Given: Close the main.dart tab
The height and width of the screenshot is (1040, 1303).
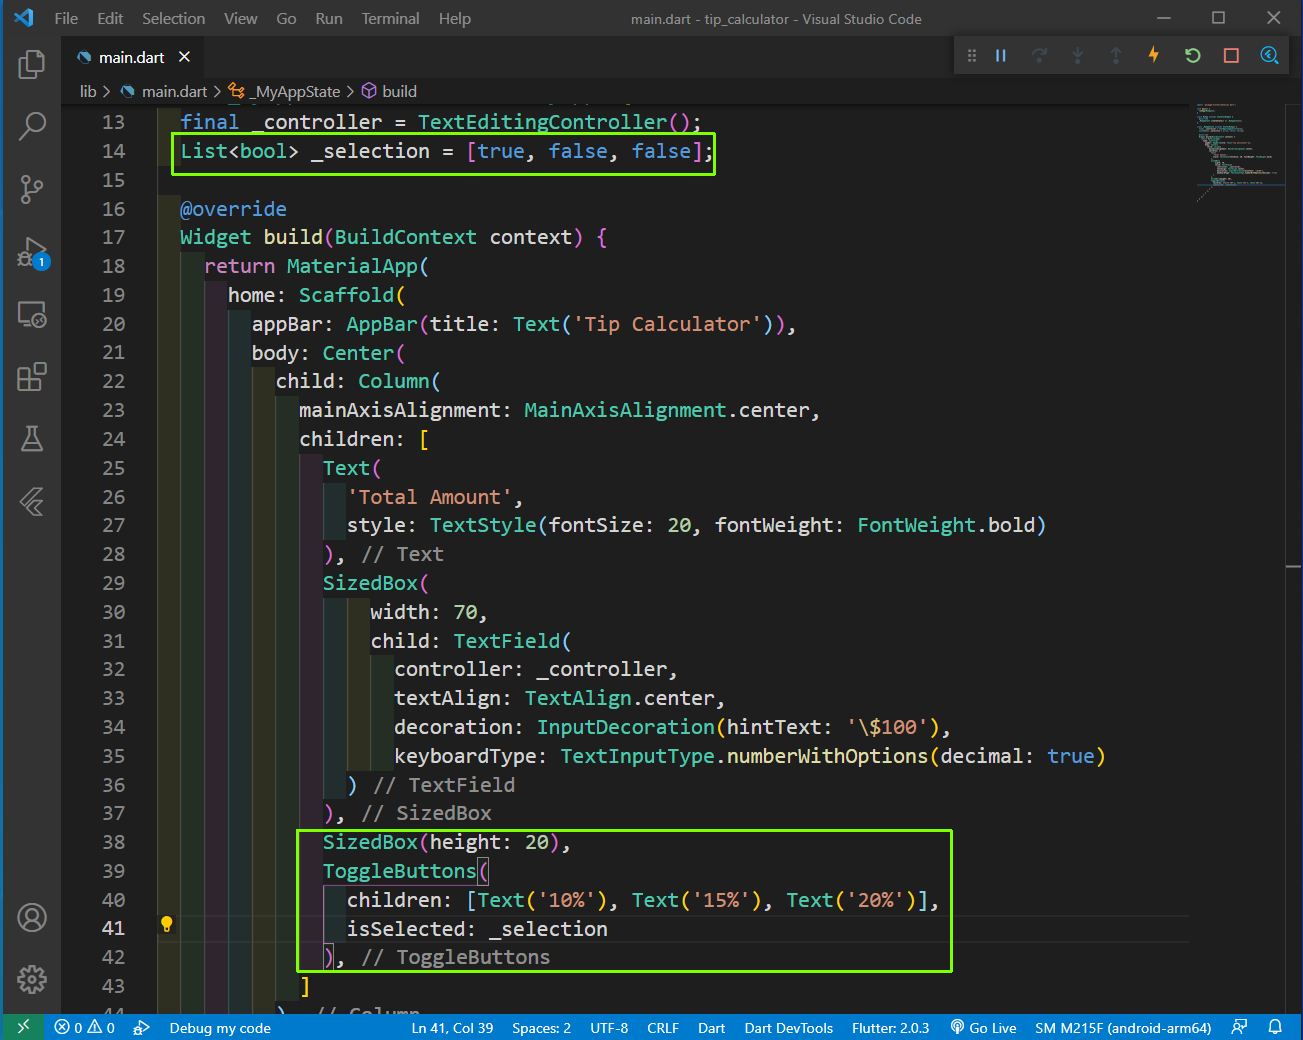Looking at the screenshot, I should (184, 57).
